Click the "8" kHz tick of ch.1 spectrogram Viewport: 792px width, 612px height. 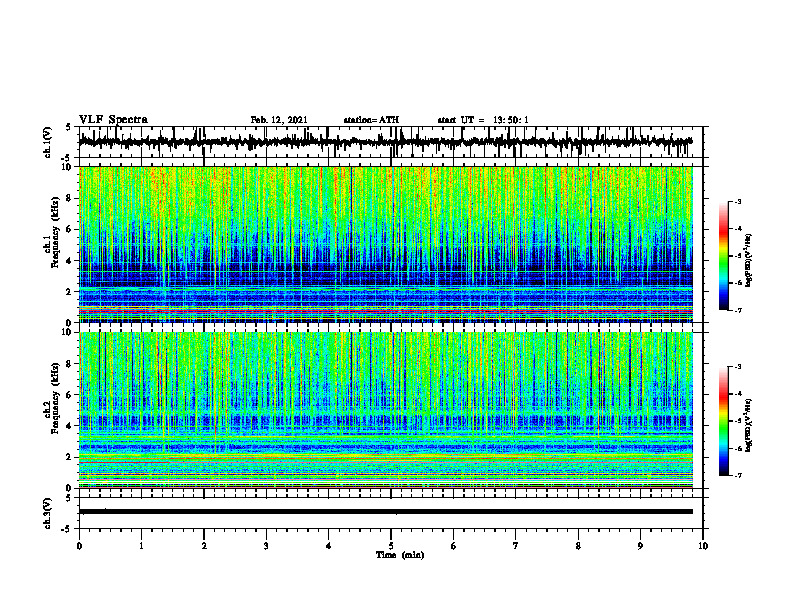coord(70,198)
